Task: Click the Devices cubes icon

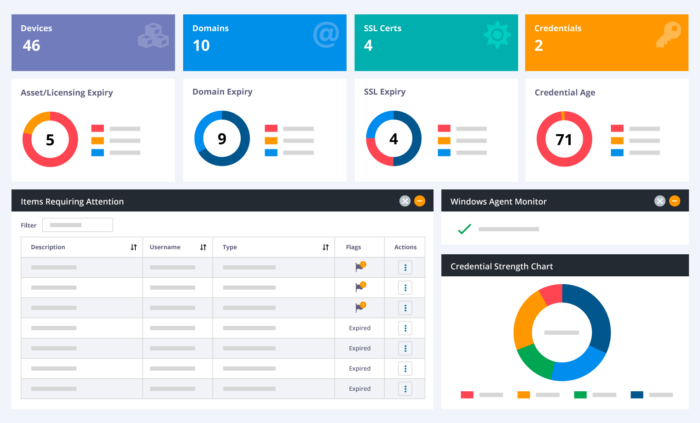Action: 153,36
